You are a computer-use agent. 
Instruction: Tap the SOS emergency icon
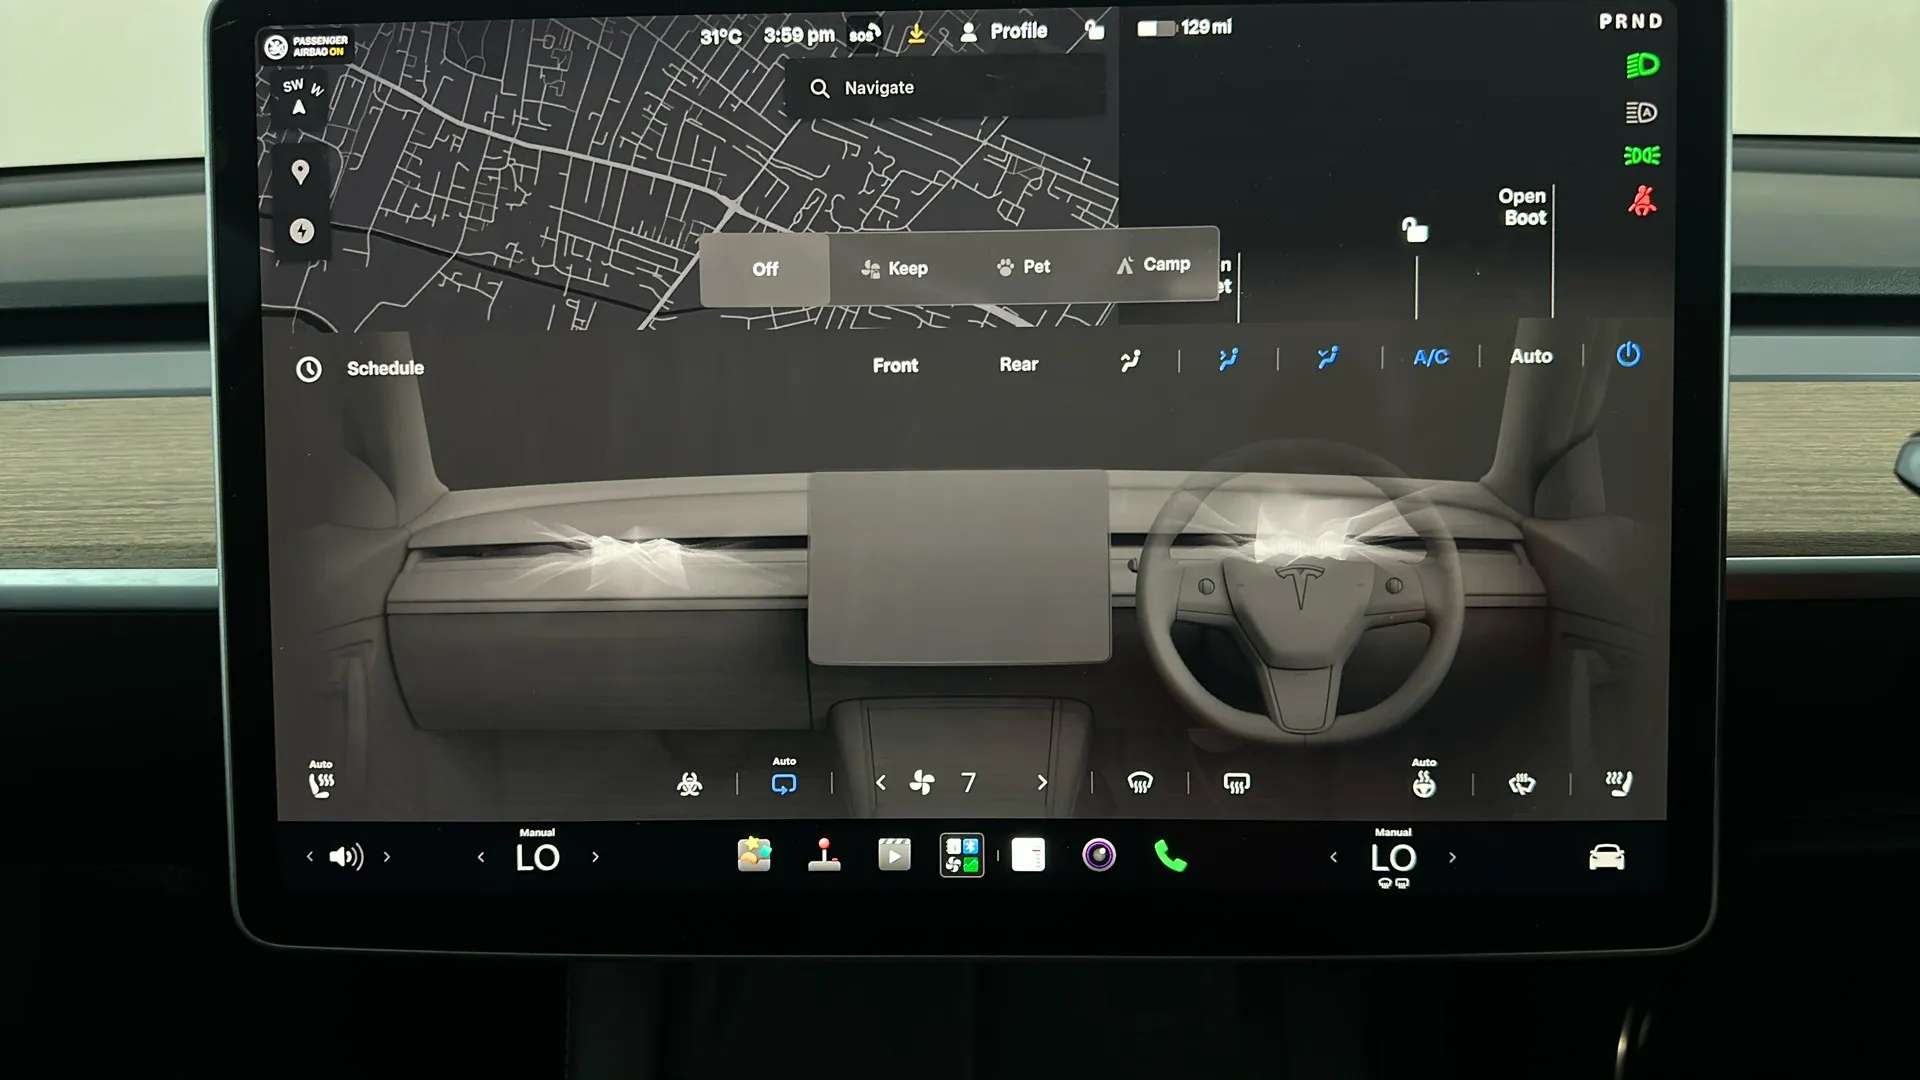[865, 33]
